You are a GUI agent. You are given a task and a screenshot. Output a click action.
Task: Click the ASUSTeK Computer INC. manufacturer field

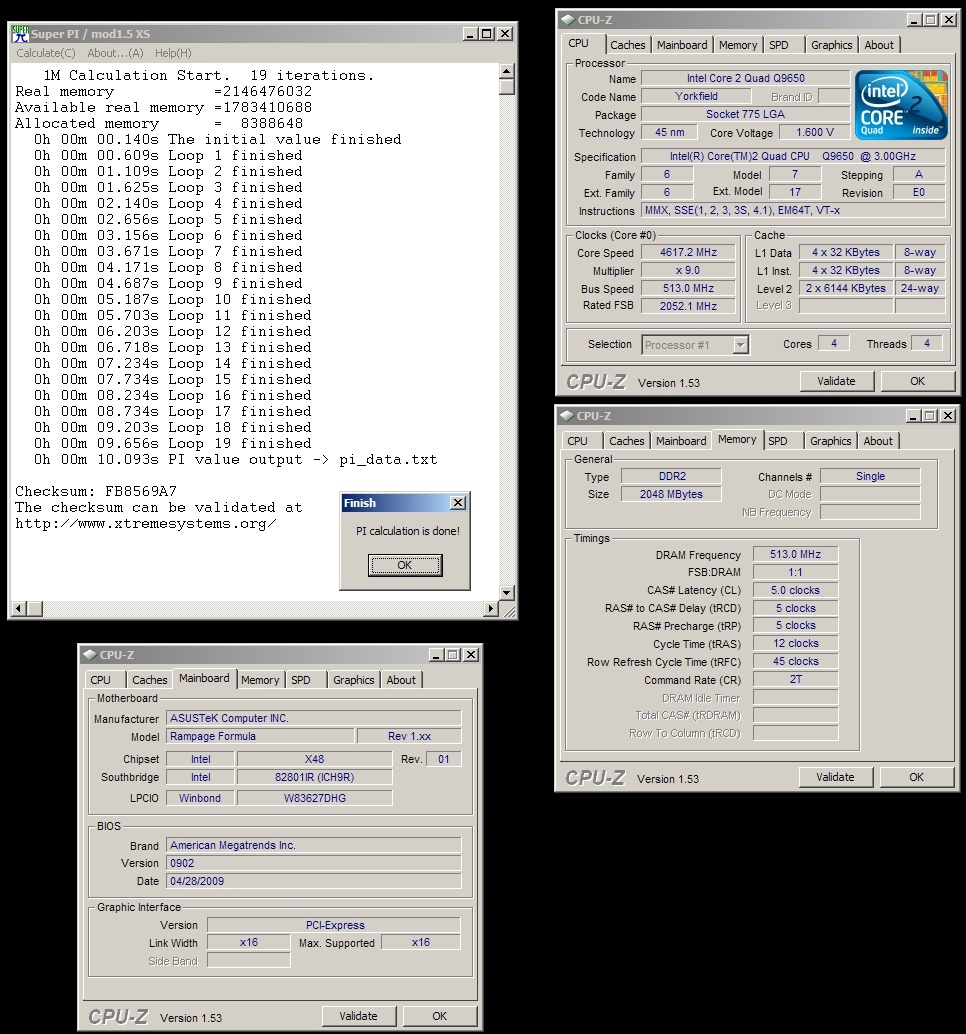click(x=314, y=718)
